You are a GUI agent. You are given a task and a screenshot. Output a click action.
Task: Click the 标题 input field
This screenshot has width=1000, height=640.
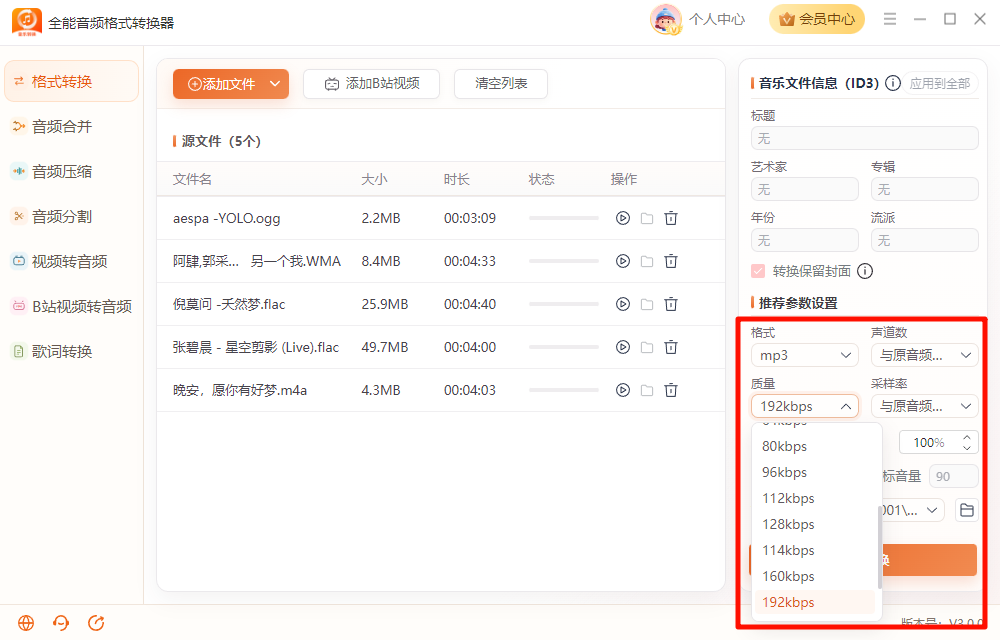click(x=865, y=138)
